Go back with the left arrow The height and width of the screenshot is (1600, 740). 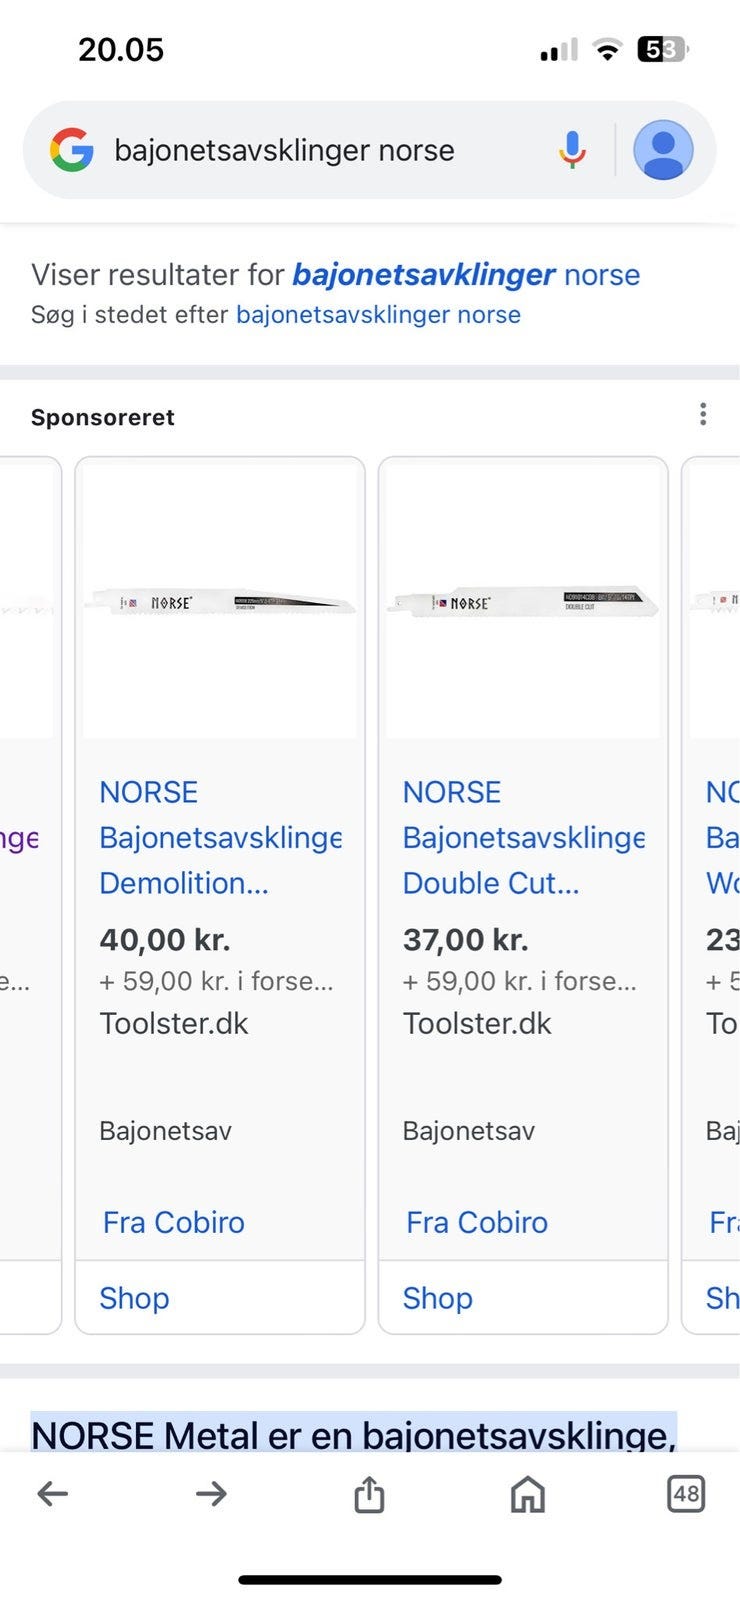tap(52, 1494)
